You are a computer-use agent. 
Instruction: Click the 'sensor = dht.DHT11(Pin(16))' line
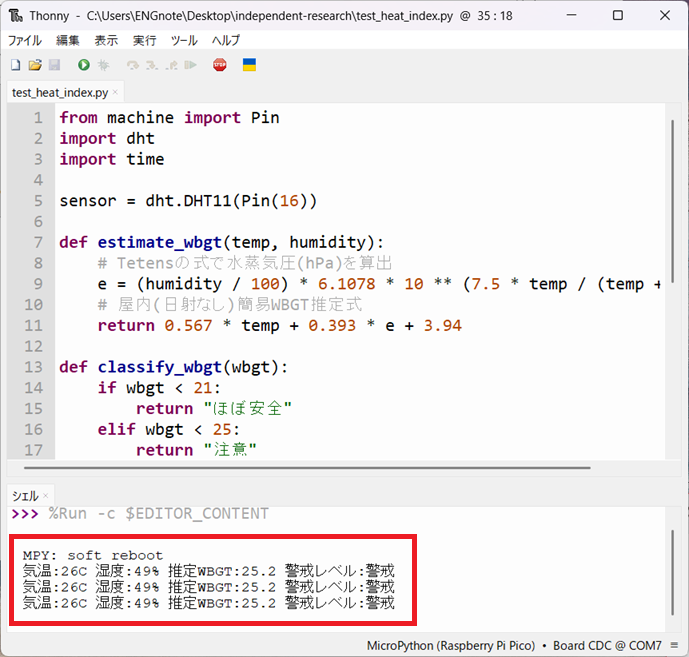pyautogui.click(x=188, y=201)
